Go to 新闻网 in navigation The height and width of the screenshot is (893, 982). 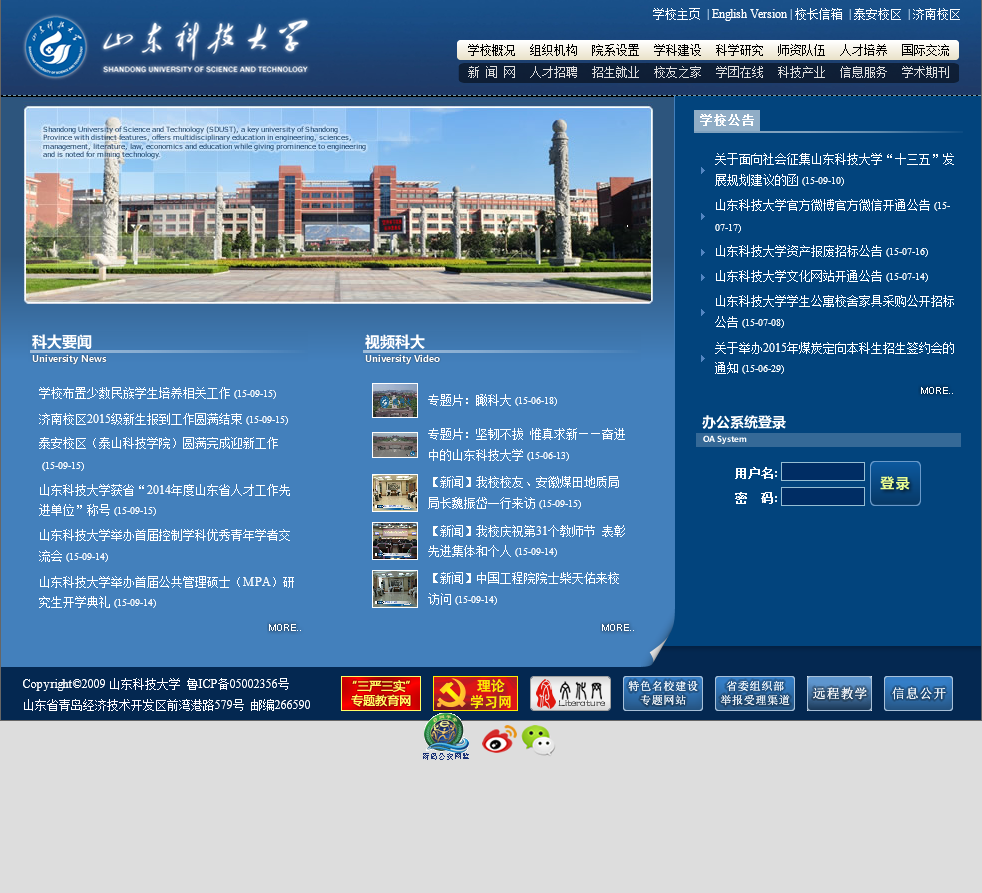click(x=491, y=73)
